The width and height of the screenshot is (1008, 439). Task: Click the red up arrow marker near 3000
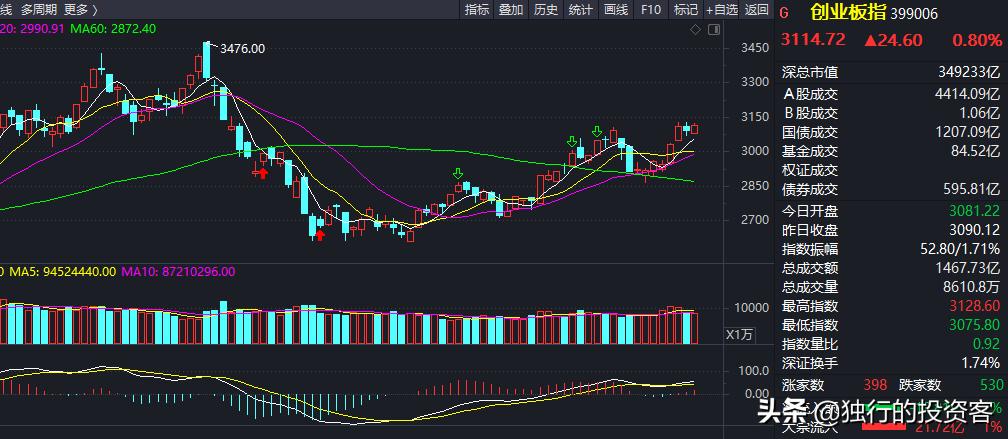tap(261, 173)
